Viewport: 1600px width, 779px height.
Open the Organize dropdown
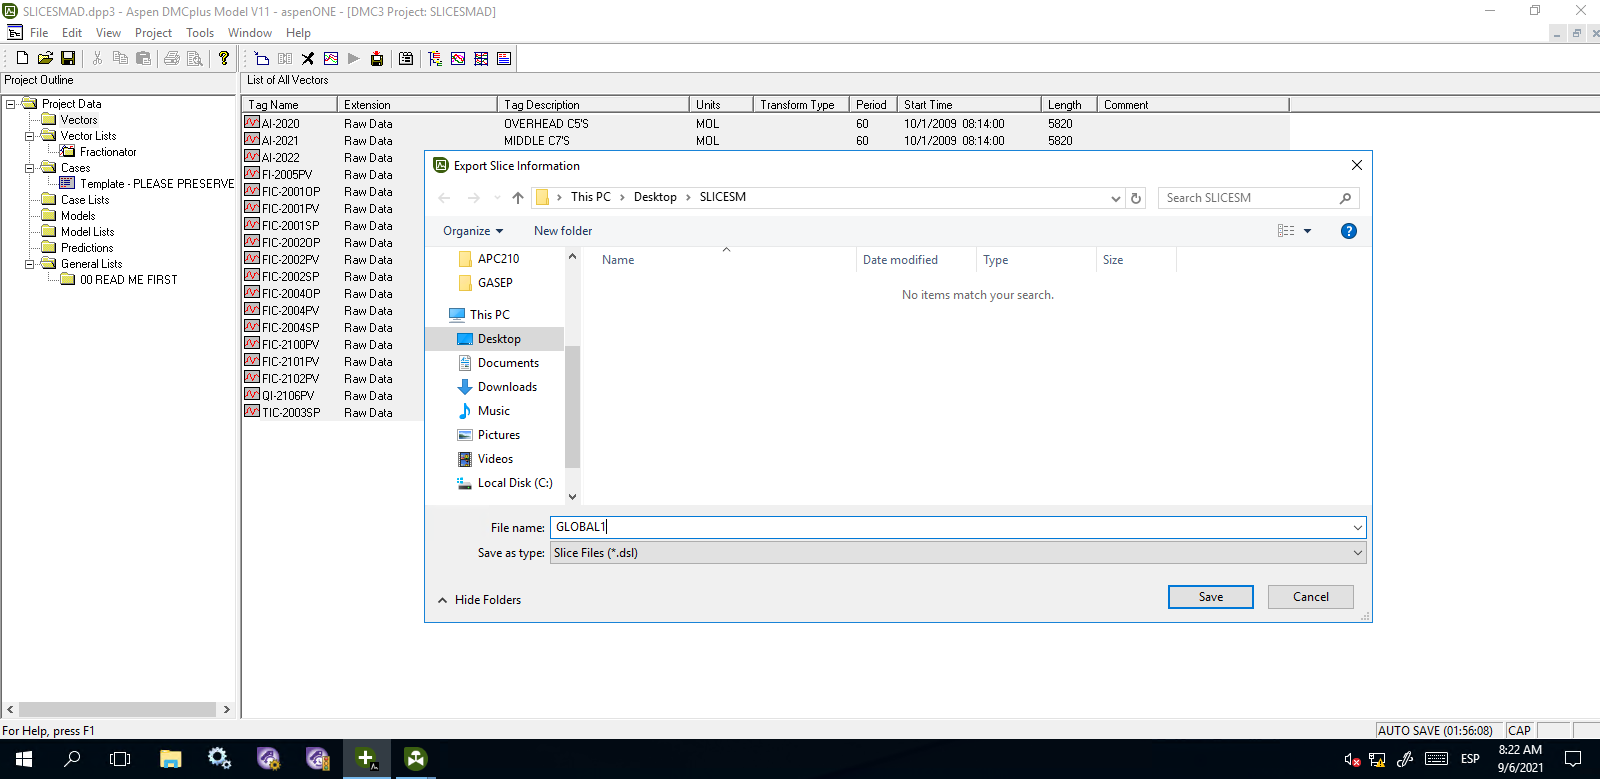tap(473, 231)
